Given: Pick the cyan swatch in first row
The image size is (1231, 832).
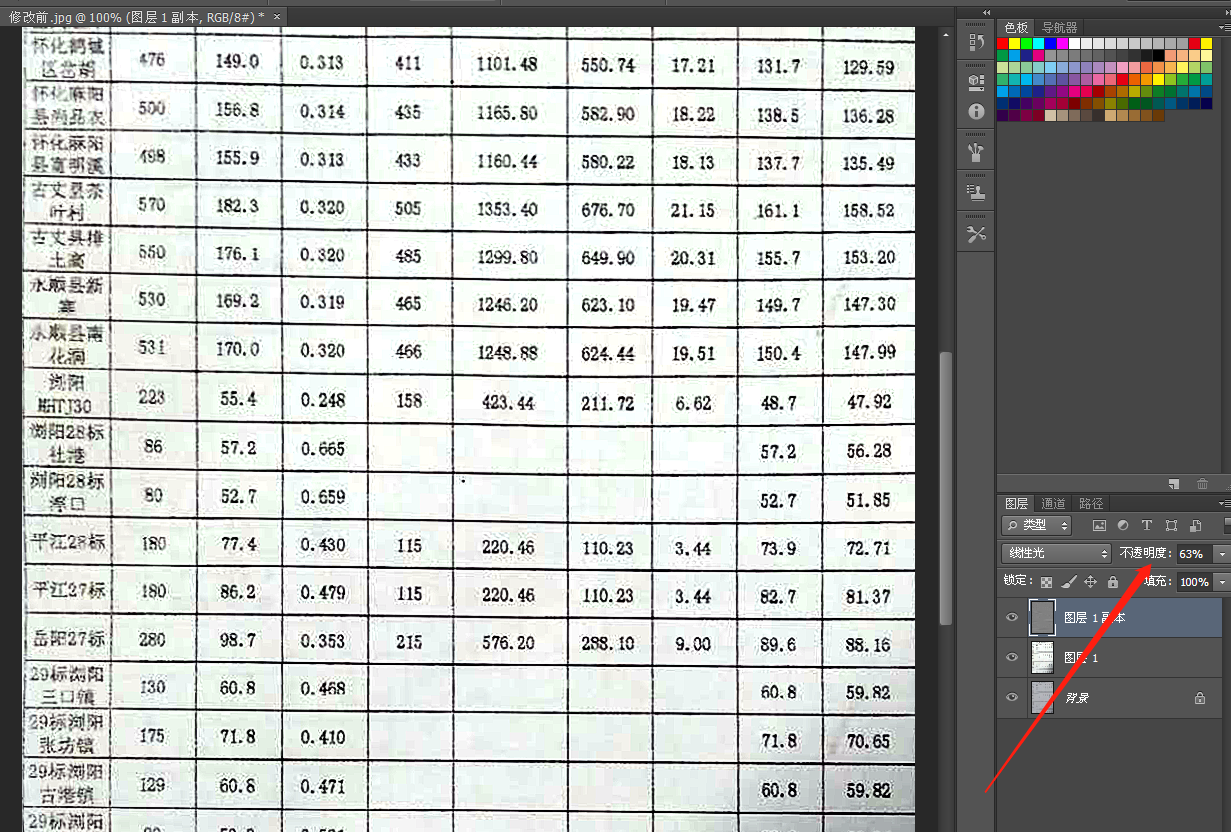Looking at the screenshot, I should pyautogui.click(x=1040, y=43).
